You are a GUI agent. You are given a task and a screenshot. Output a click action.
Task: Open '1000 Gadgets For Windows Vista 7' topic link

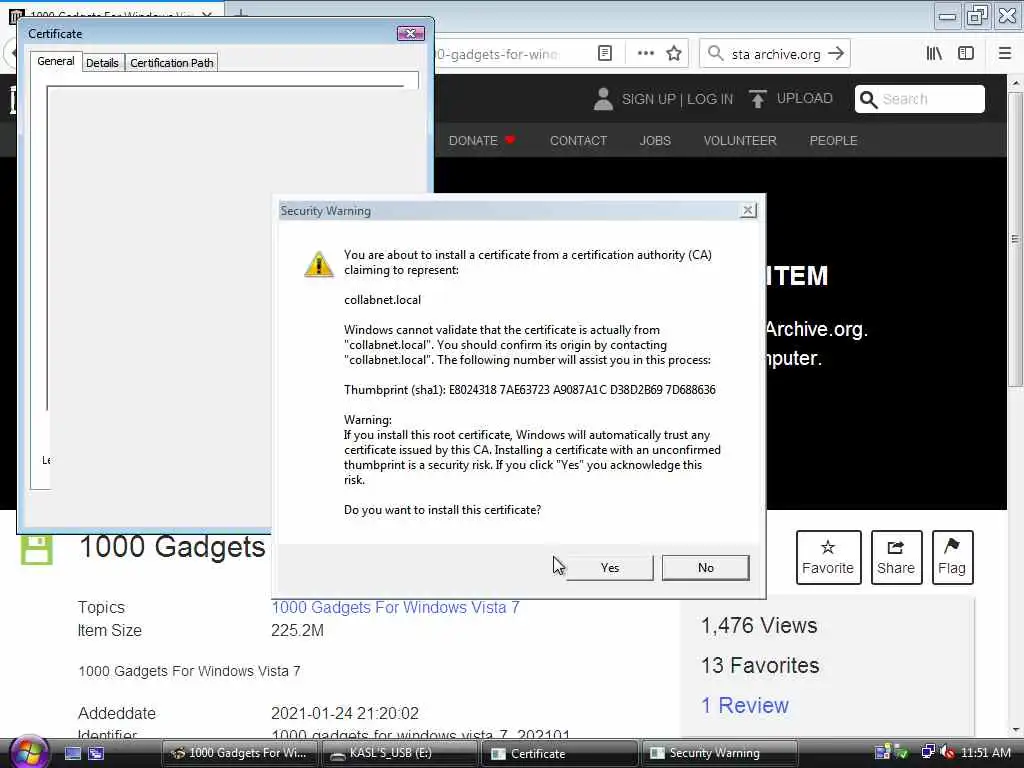395,607
